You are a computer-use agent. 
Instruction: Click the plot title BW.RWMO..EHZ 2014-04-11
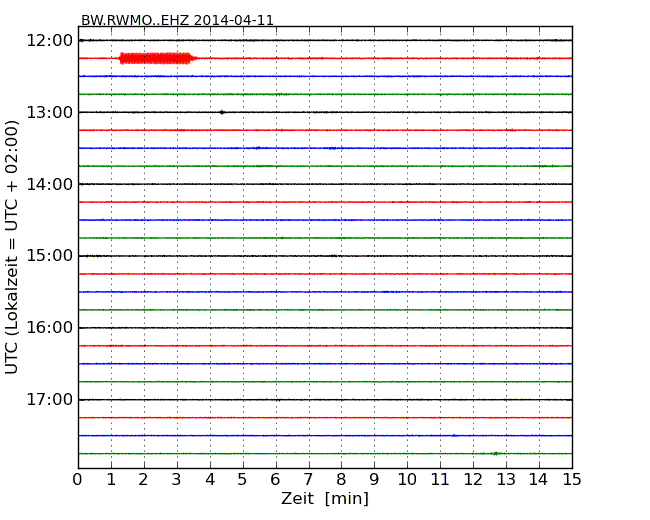click(x=177, y=20)
